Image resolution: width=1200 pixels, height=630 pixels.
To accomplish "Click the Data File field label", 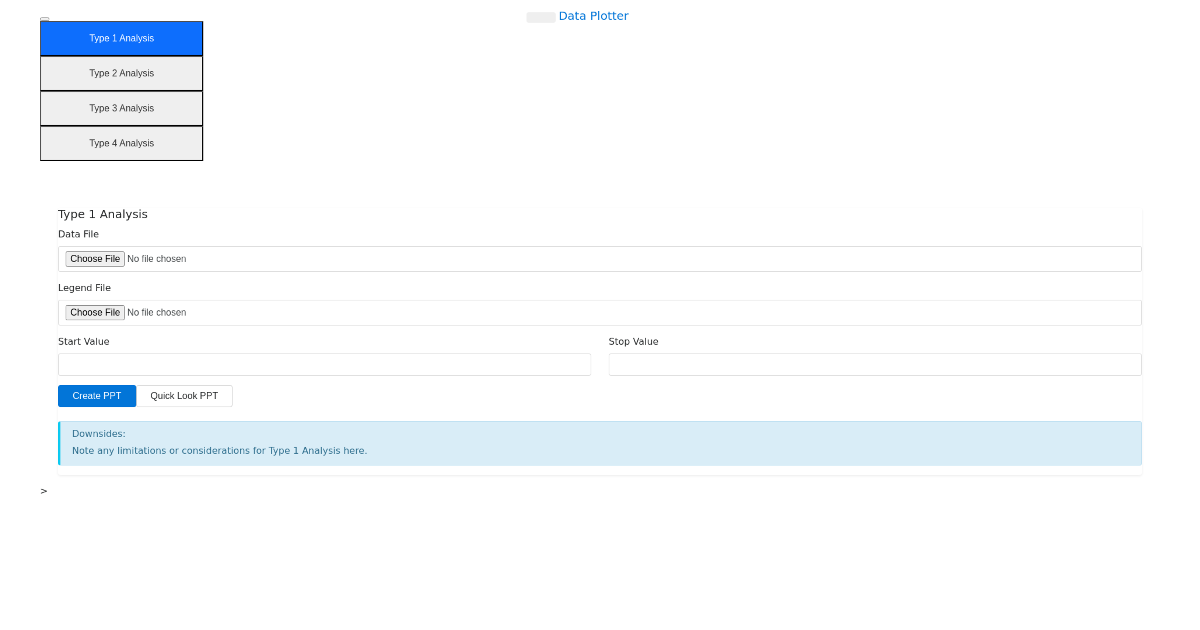I will click(78, 234).
